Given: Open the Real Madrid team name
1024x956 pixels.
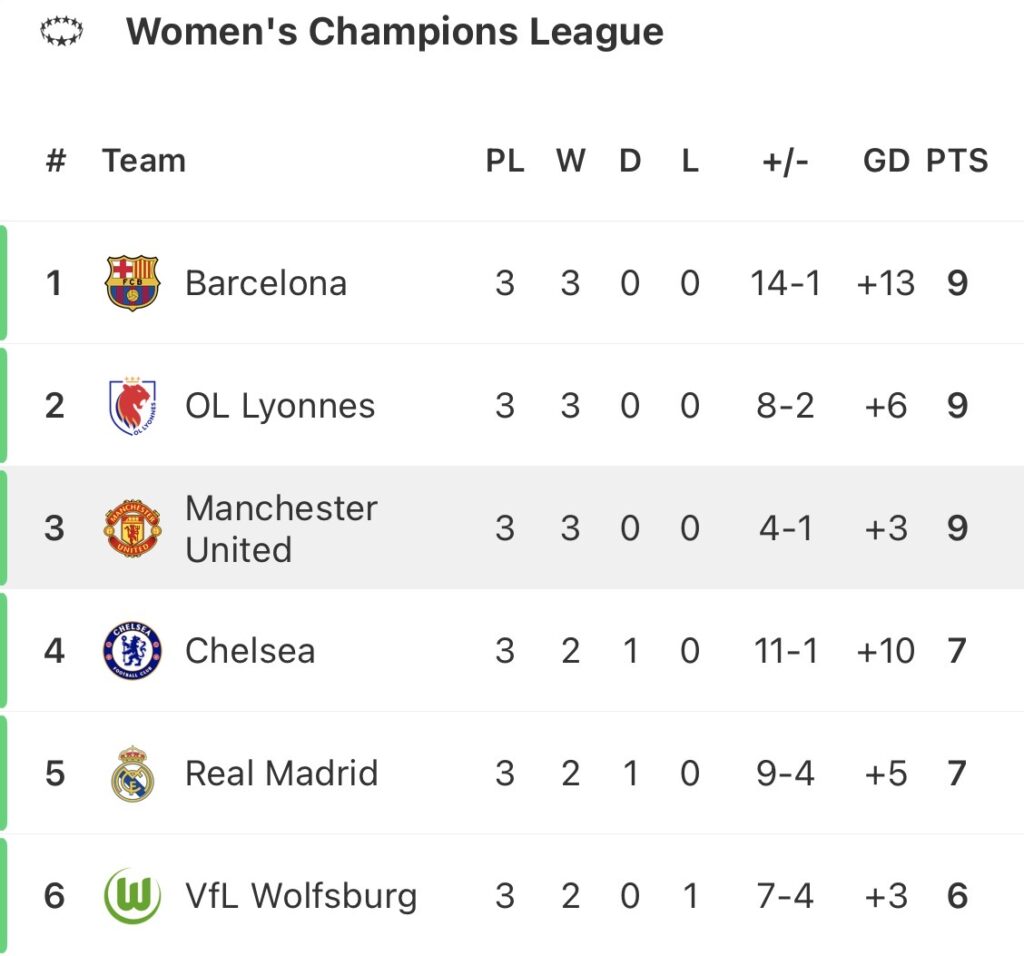Looking at the screenshot, I should pos(282,774).
